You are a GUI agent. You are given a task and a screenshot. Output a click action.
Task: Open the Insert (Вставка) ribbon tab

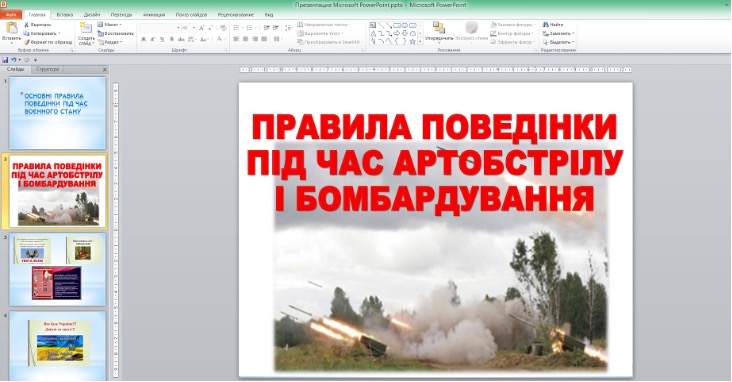pos(64,14)
